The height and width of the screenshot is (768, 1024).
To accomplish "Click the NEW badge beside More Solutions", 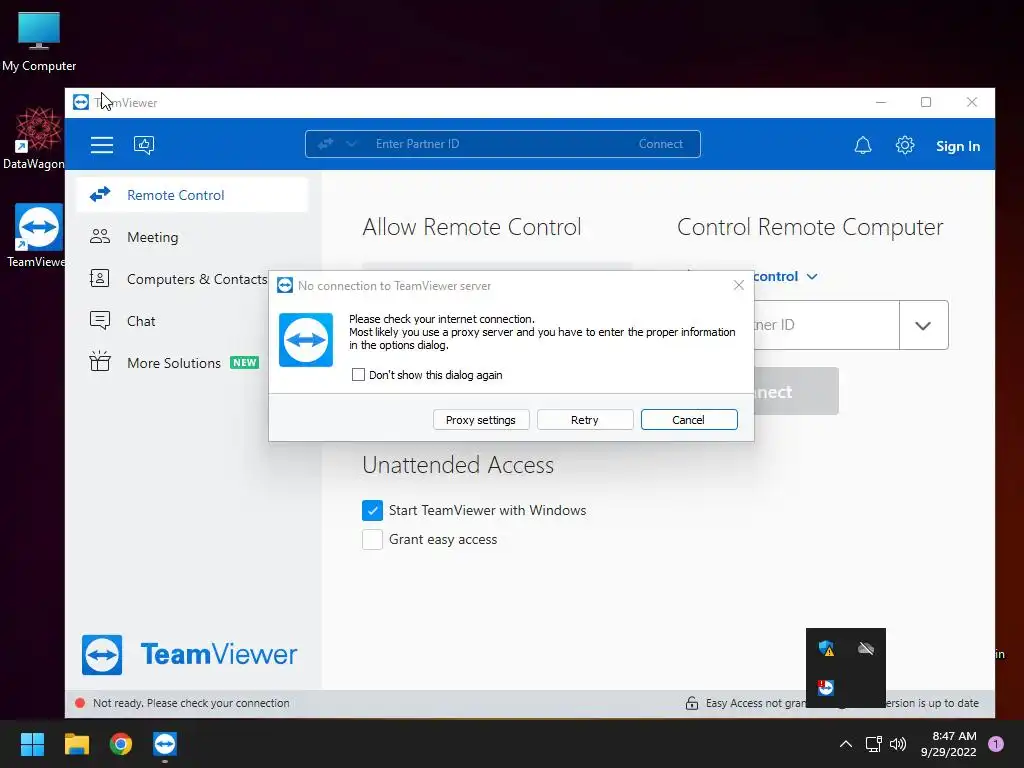I will click(x=245, y=362).
